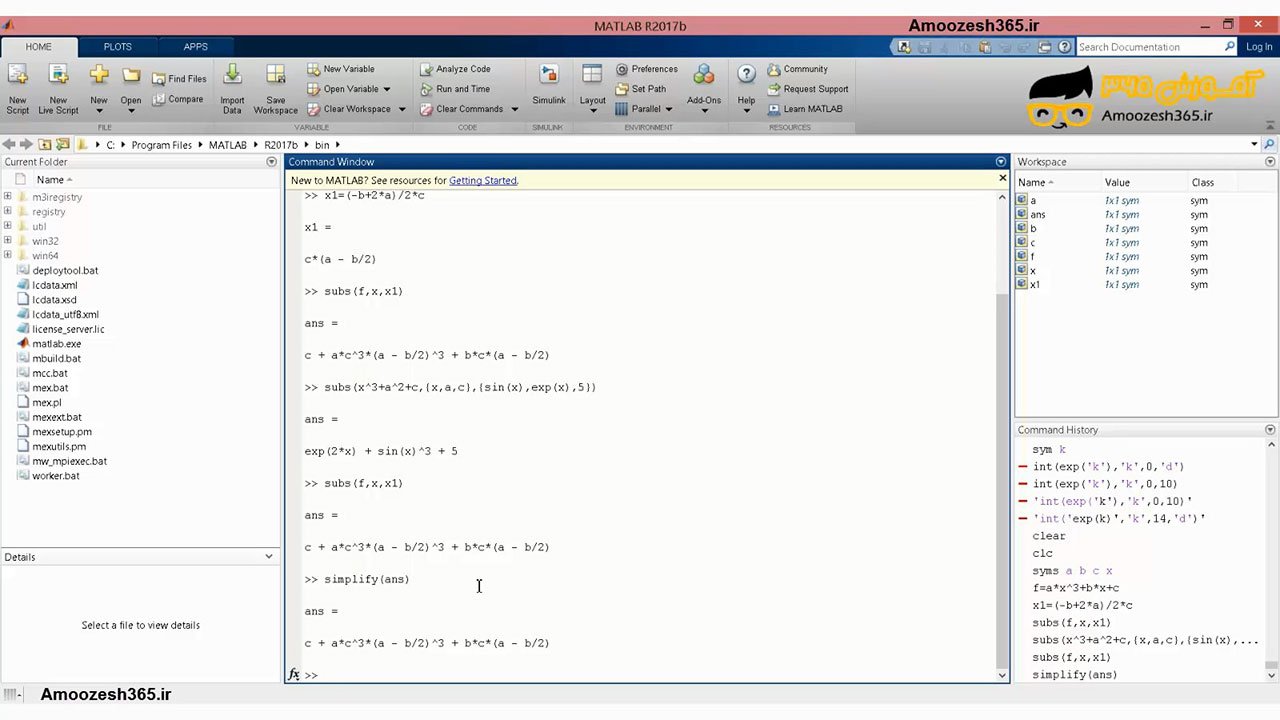Click the Log In button
Image resolution: width=1280 pixels, height=720 pixels.
point(1258,47)
